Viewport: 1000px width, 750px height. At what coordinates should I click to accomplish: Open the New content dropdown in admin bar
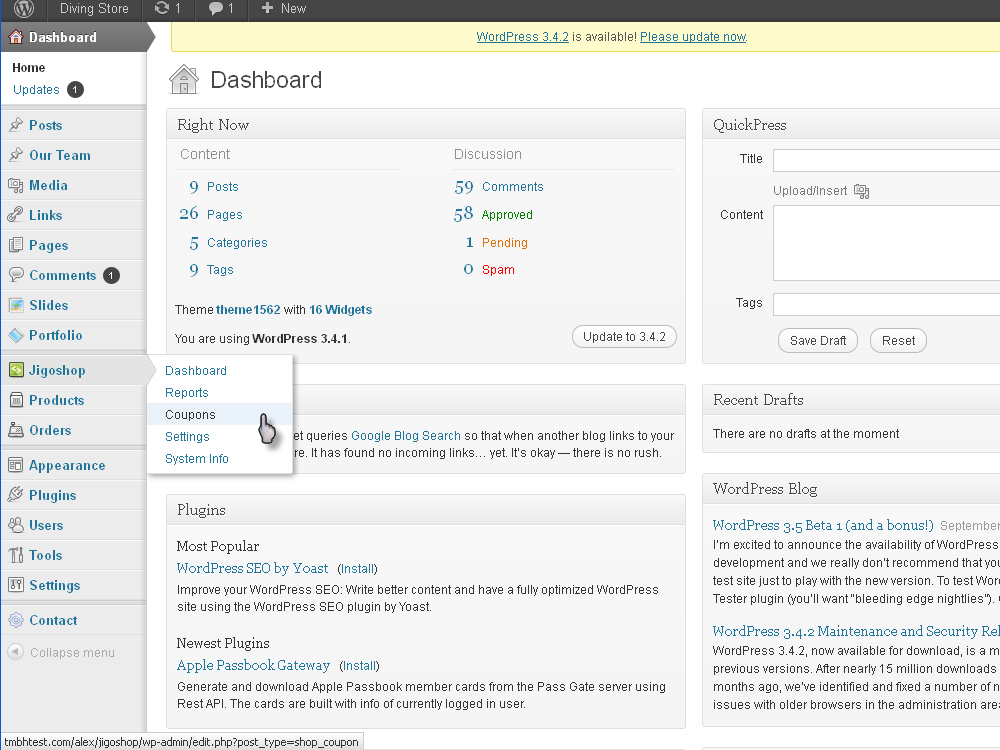[x=284, y=9]
